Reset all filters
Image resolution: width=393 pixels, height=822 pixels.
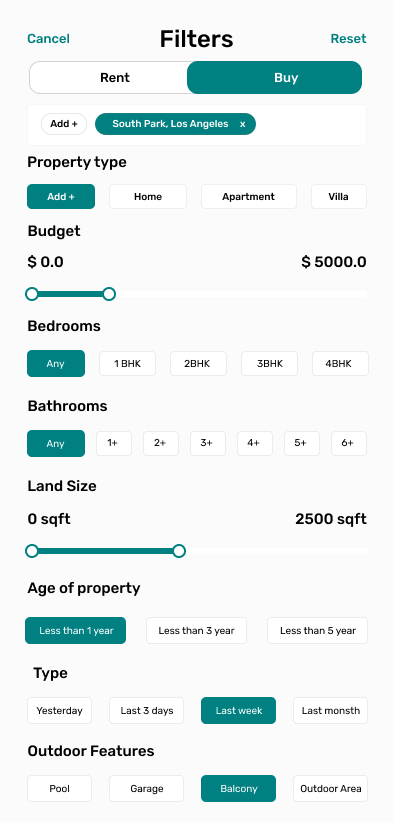[348, 39]
